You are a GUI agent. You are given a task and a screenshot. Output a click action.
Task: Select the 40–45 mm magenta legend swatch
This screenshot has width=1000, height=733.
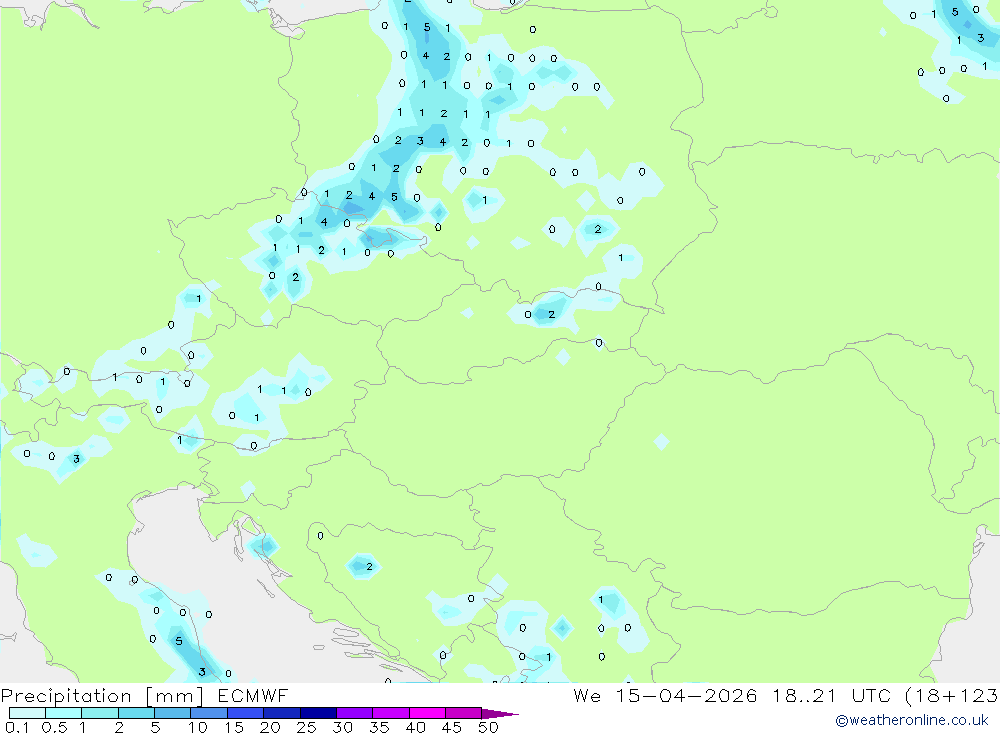427,713
